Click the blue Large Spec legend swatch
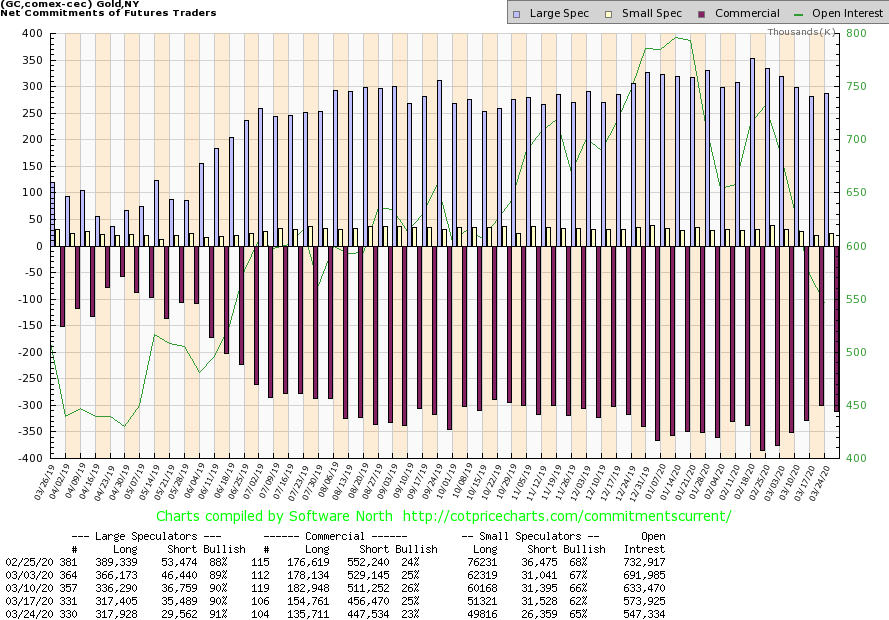This screenshot has height=620, width=889. click(515, 14)
